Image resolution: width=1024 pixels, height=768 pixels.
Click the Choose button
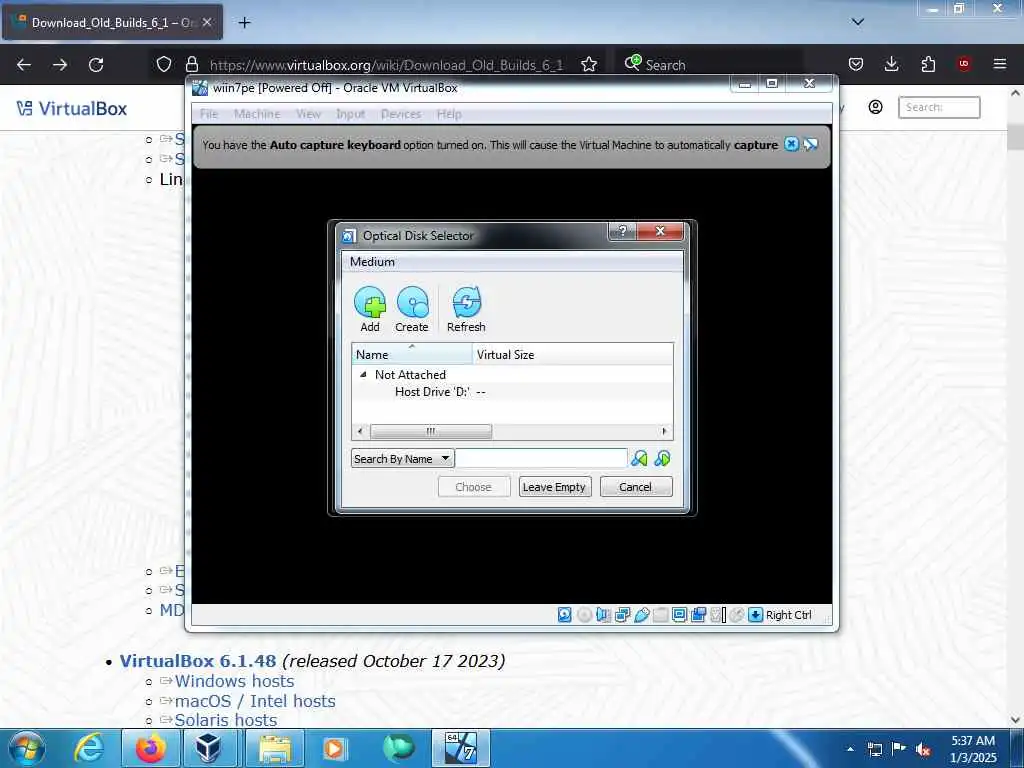point(473,487)
